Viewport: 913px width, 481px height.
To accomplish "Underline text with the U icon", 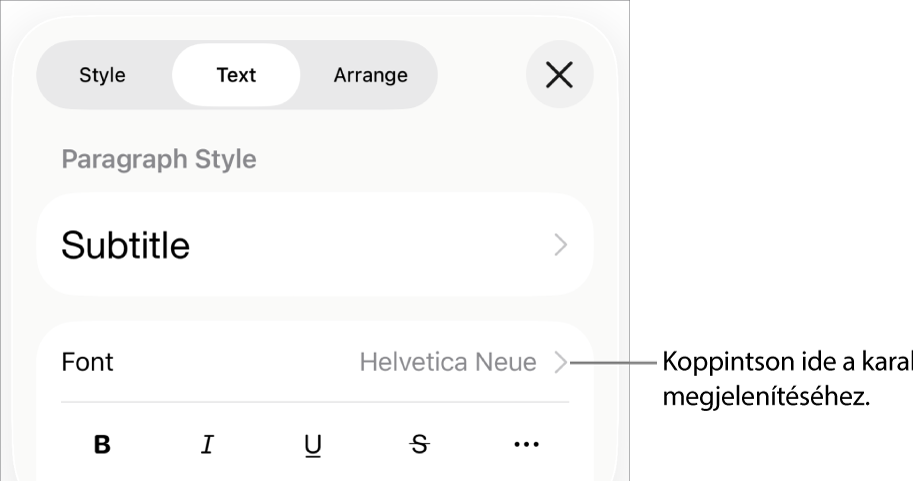I will [313, 445].
